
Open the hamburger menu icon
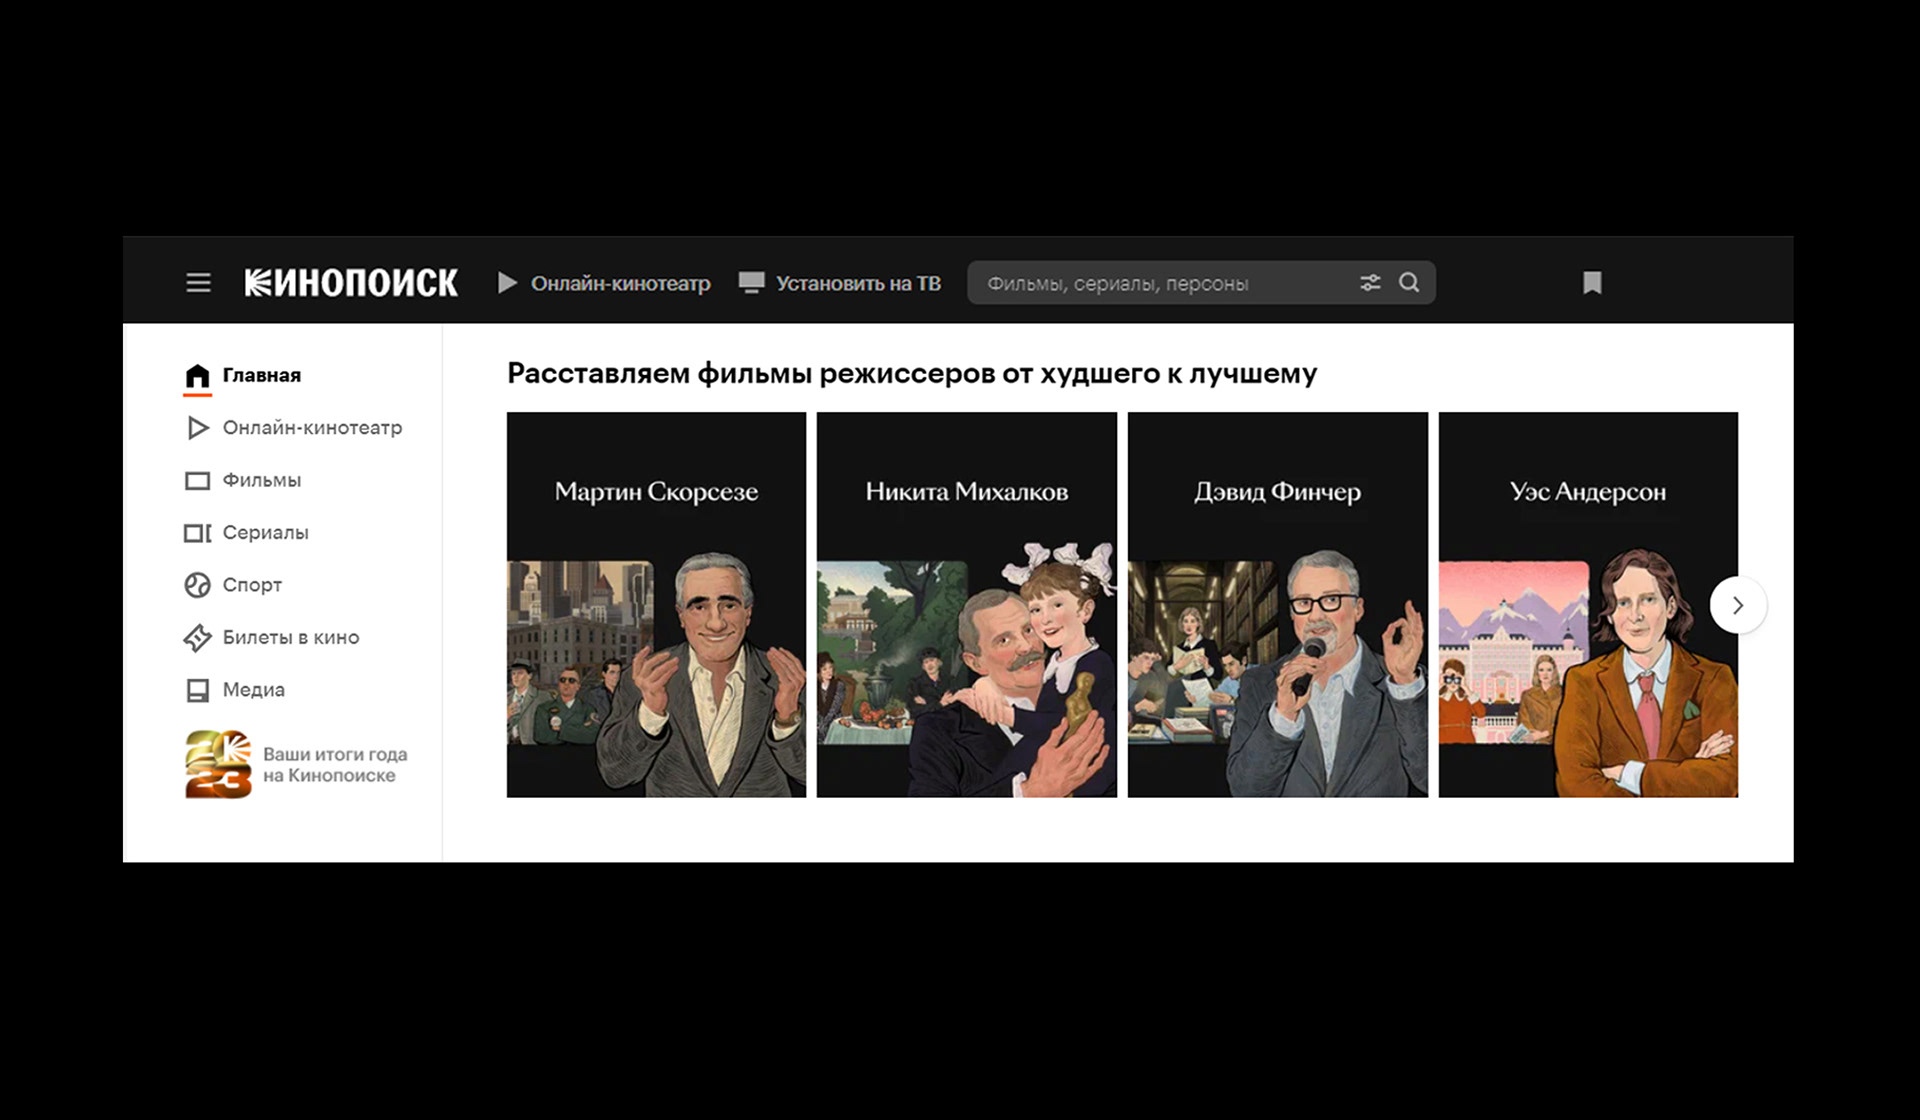(x=198, y=283)
